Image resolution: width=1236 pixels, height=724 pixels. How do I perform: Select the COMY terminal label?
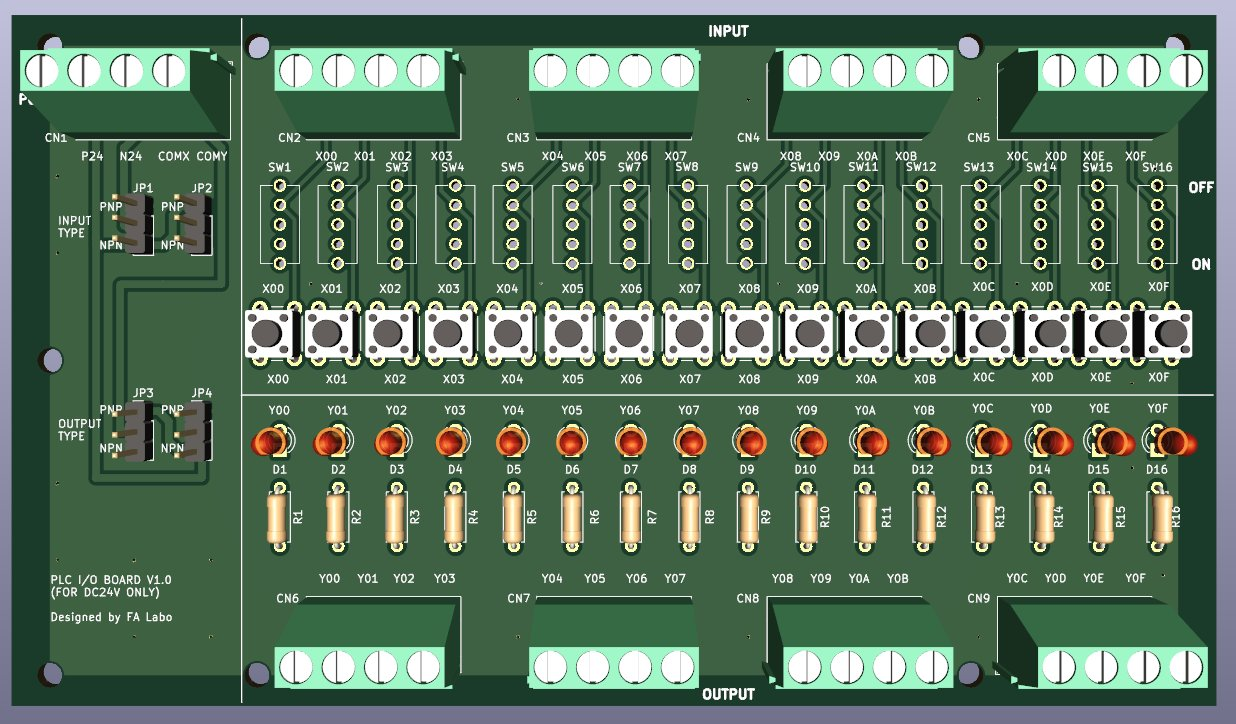point(212,157)
